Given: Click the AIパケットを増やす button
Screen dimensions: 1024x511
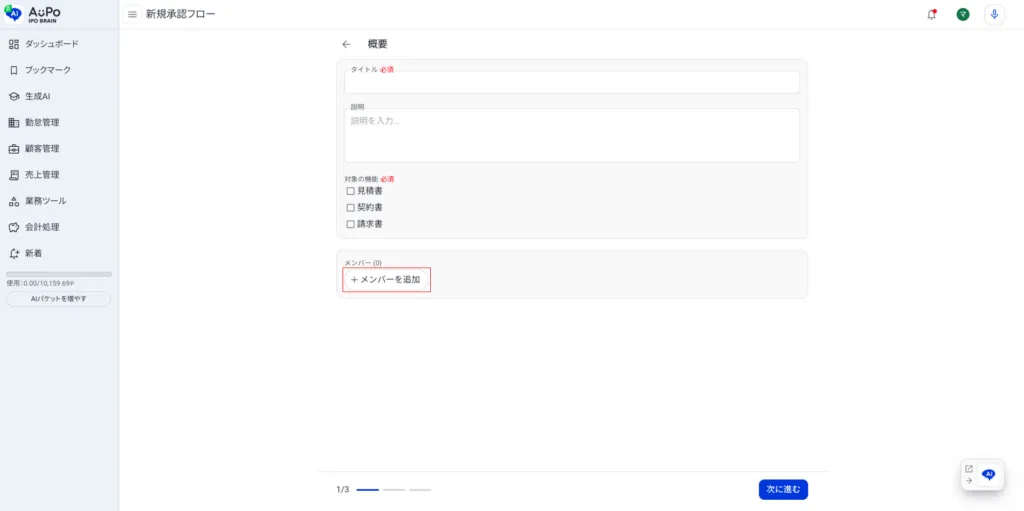Looking at the screenshot, I should tap(59, 299).
